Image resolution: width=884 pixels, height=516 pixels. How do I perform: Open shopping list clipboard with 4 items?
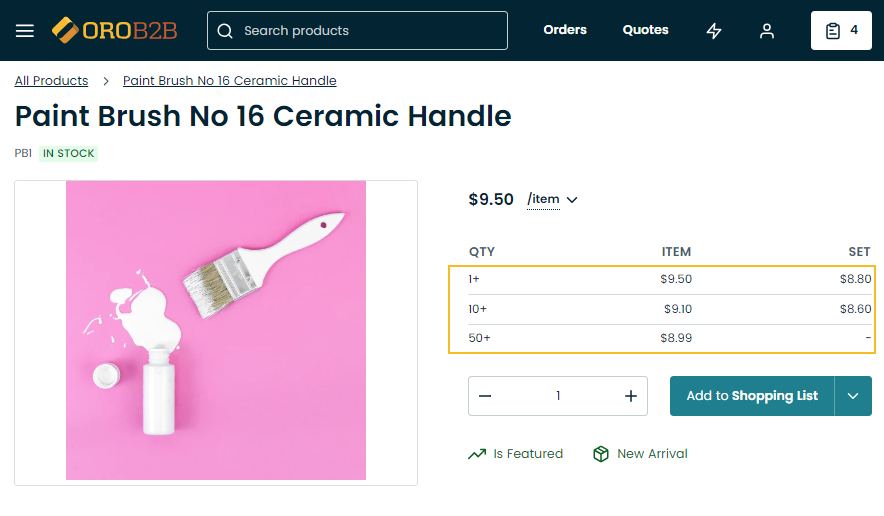[x=842, y=31]
